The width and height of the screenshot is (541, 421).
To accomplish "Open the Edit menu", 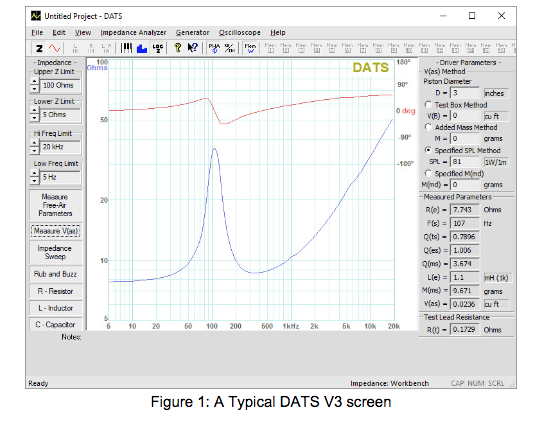I will point(59,32).
